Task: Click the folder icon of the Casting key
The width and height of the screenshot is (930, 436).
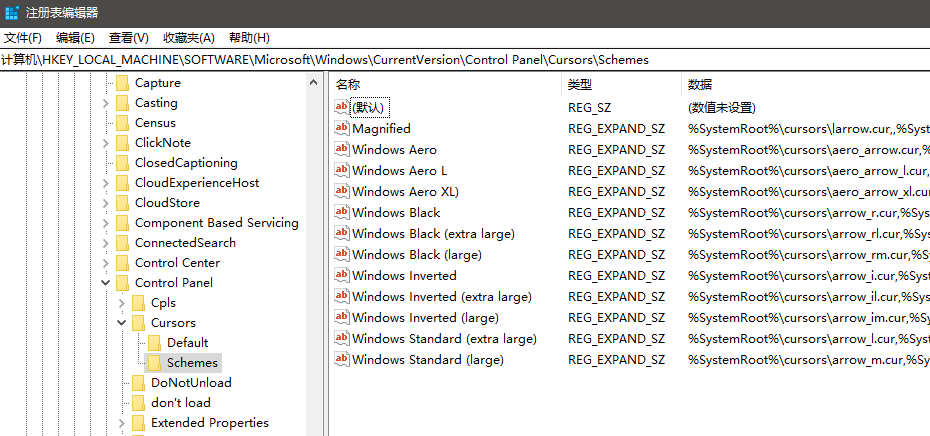Action: point(122,103)
